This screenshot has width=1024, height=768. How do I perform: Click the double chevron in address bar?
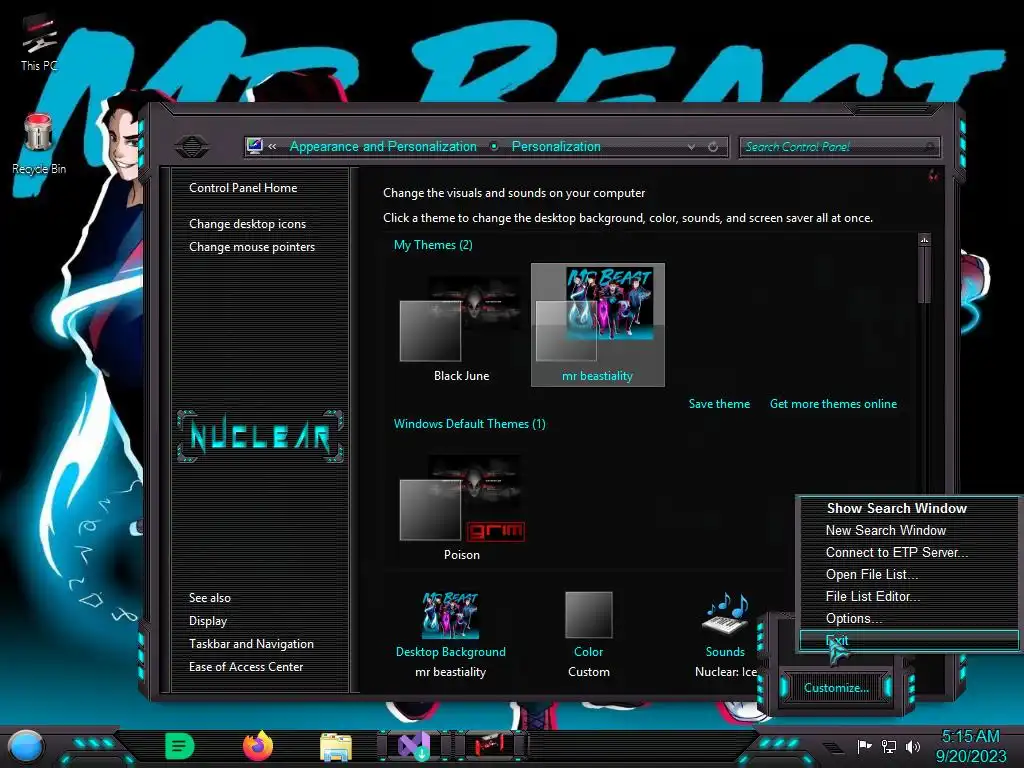pos(272,147)
